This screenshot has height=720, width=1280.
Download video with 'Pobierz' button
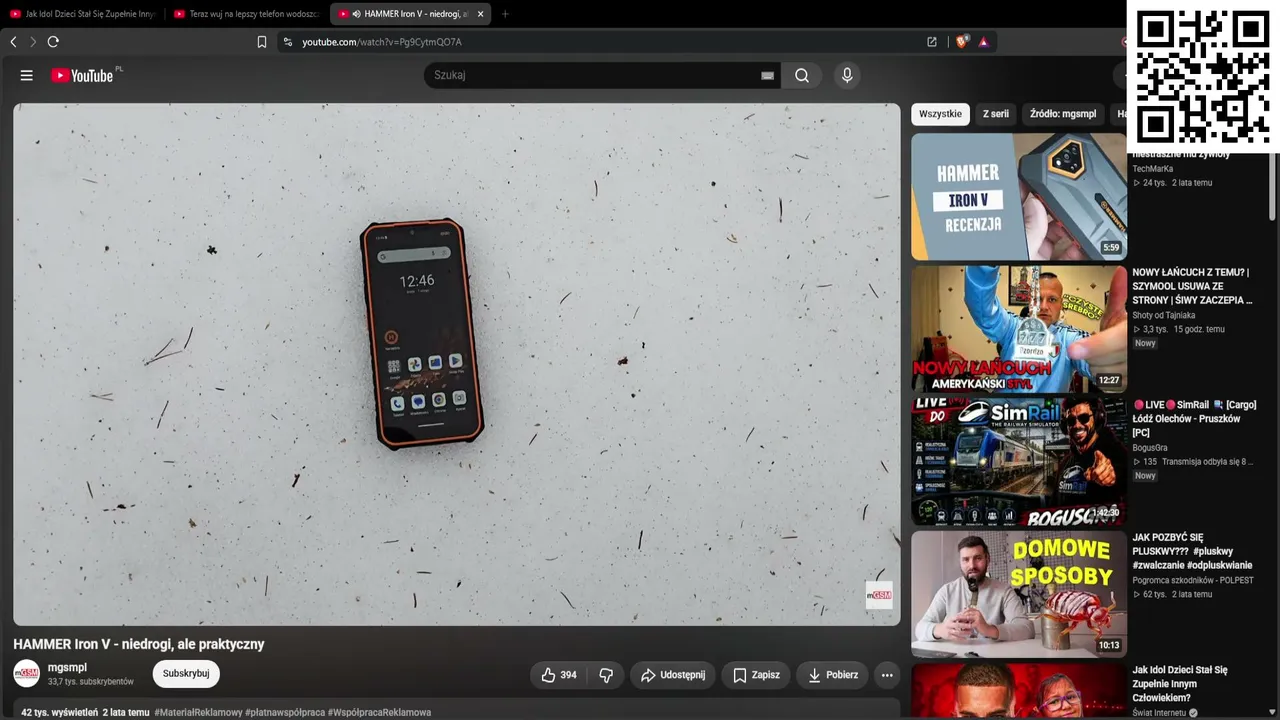tap(833, 675)
